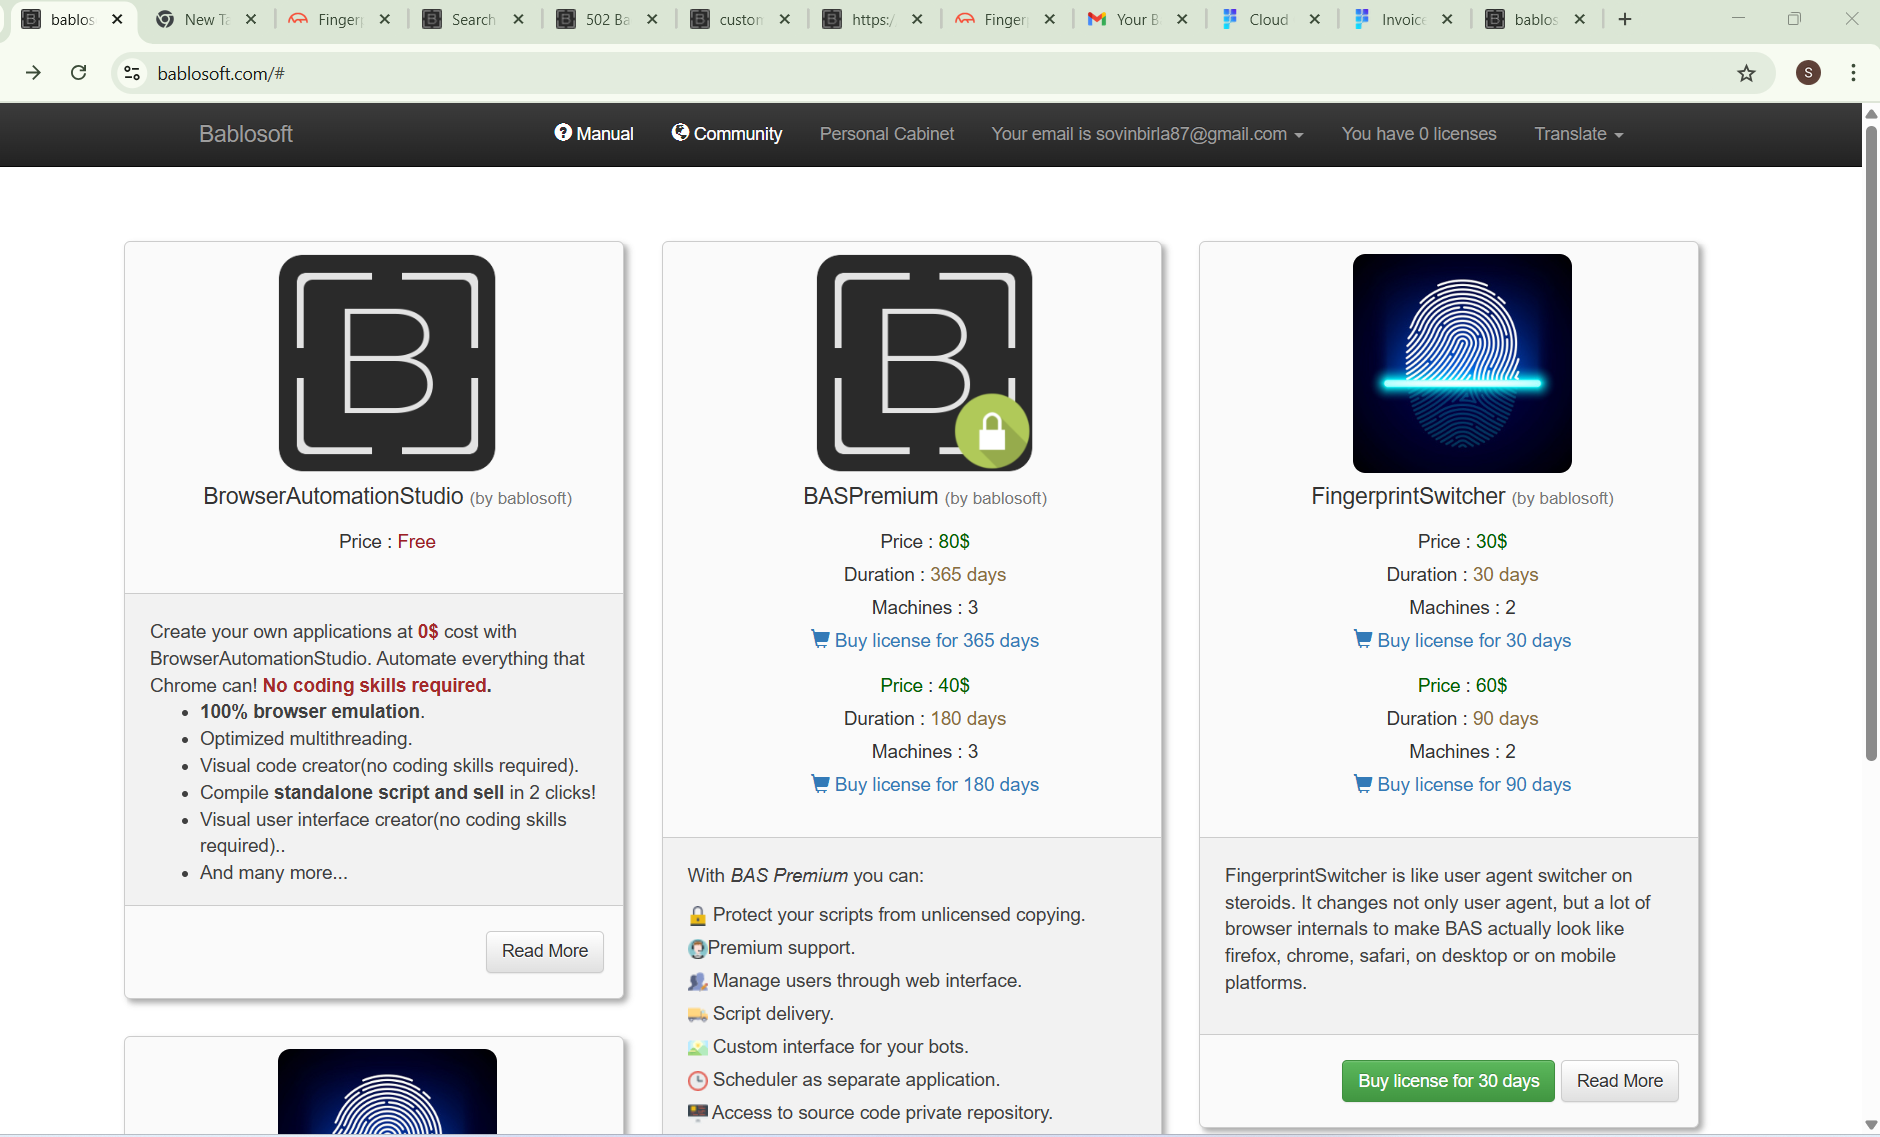Click the green lock badge on the BASPremium logo
Screen dimensions: 1880x1137
click(x=992, y=430)
